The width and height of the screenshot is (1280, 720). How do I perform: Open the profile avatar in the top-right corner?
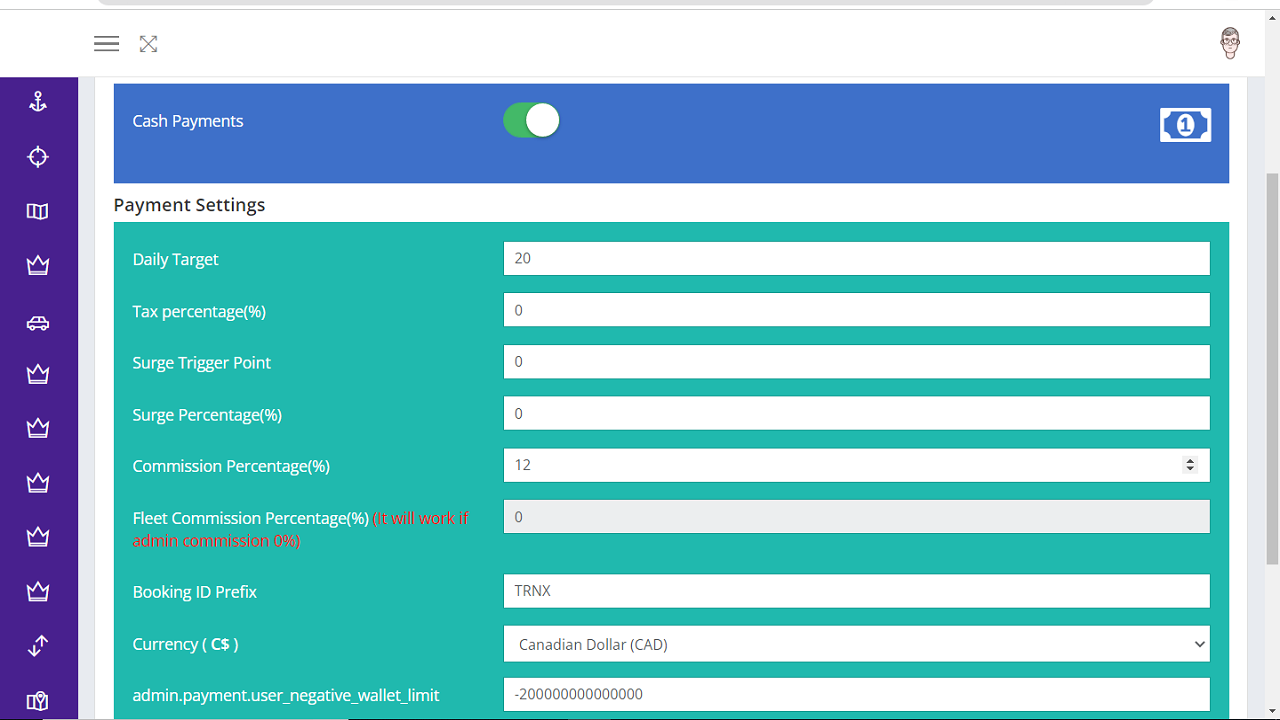(x=1230, y=43)
